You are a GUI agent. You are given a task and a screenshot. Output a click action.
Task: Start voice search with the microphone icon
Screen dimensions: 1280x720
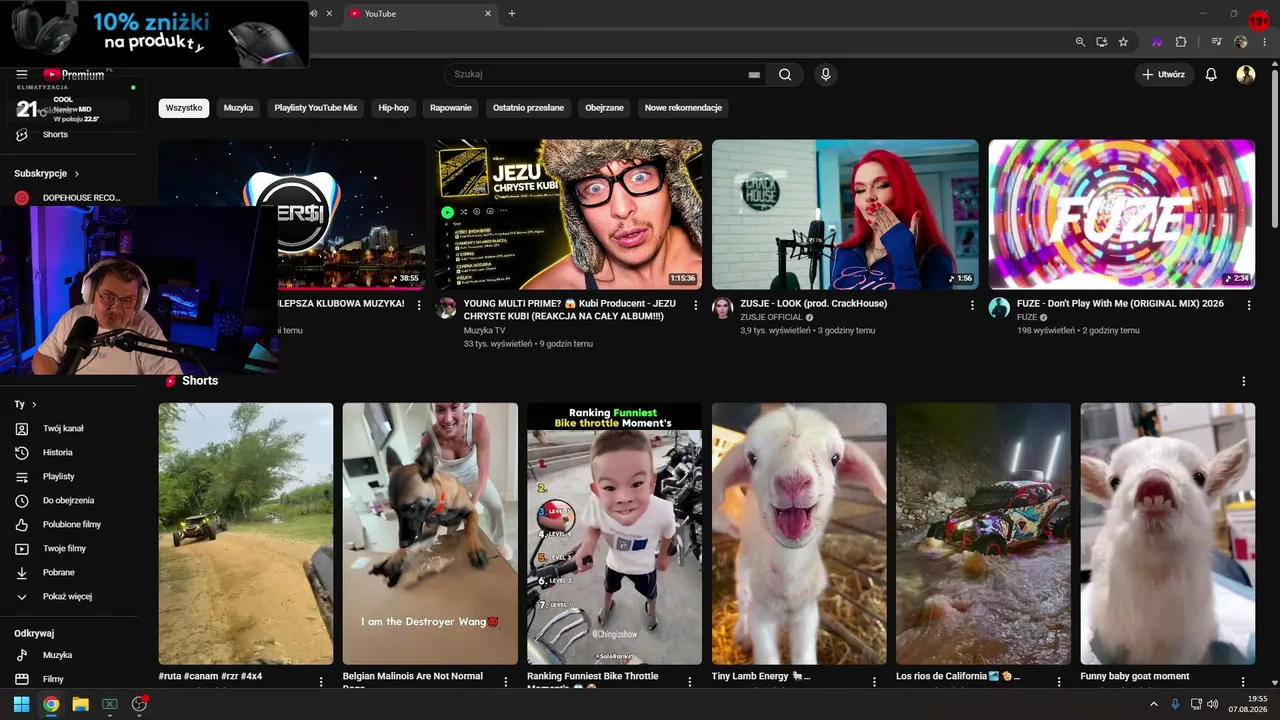pyautogui.click(x=825, y=74)
